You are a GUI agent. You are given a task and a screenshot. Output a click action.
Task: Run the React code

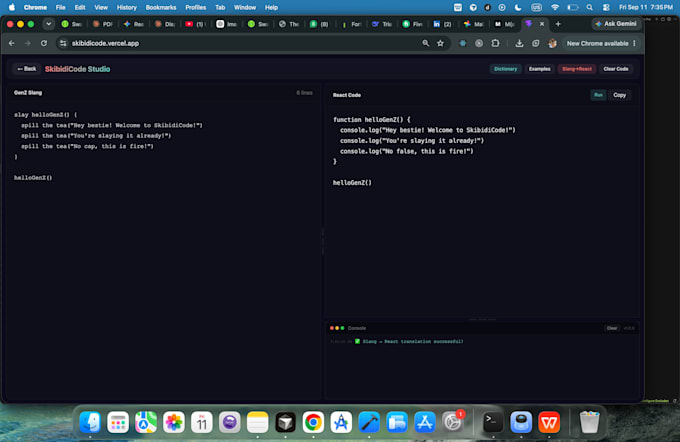pyautogui.click(x=598, y=95)
